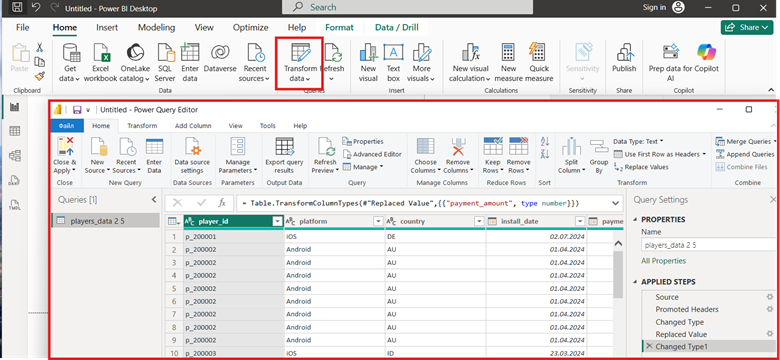Click Close & Apply in Power Query
This screenshot has width=780, height=360.
(65, 156)
